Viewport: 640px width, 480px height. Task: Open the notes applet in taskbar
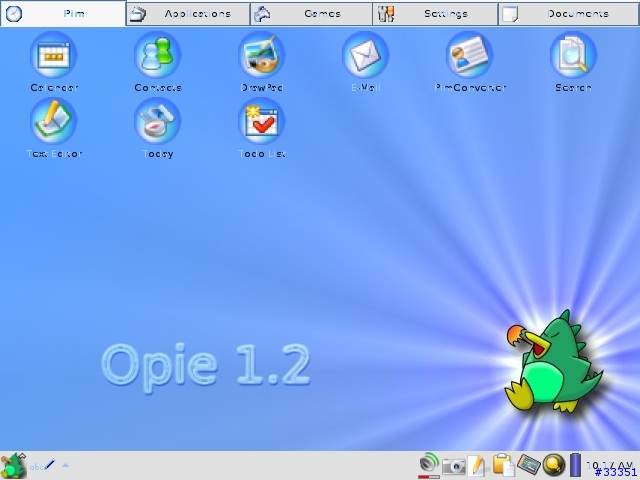477,465
